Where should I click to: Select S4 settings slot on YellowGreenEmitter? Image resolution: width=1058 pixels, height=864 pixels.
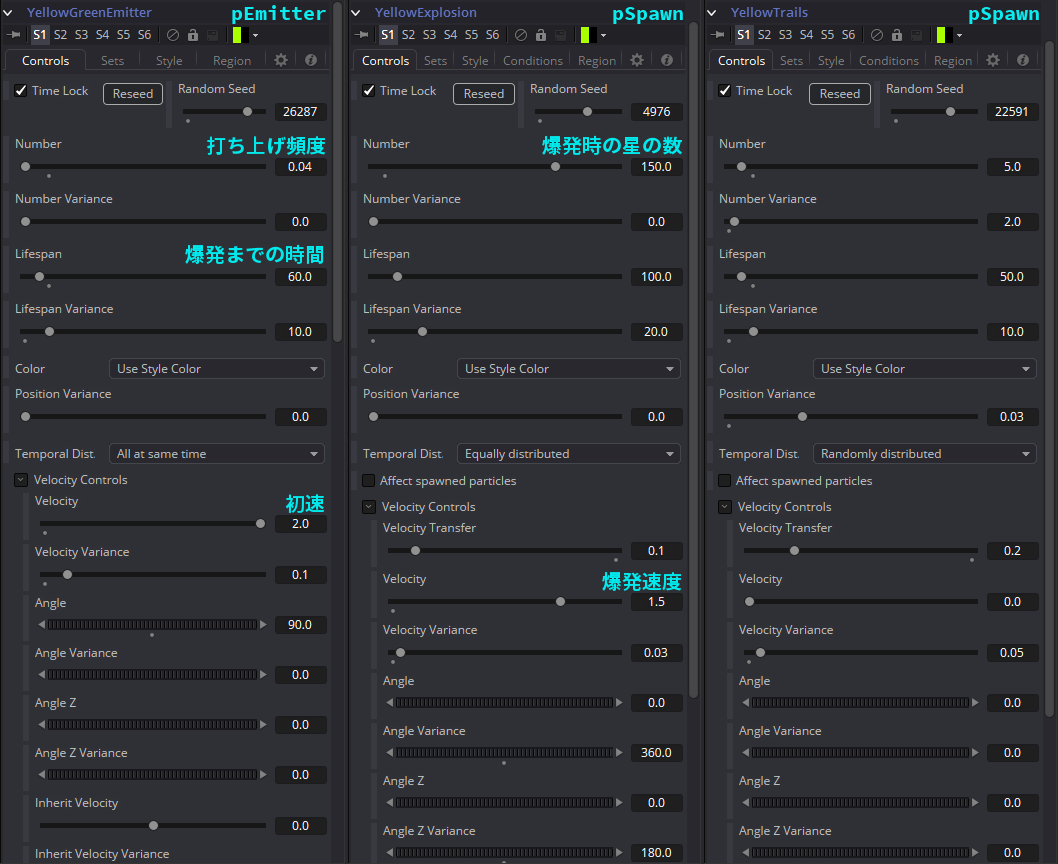click(103, 34)
